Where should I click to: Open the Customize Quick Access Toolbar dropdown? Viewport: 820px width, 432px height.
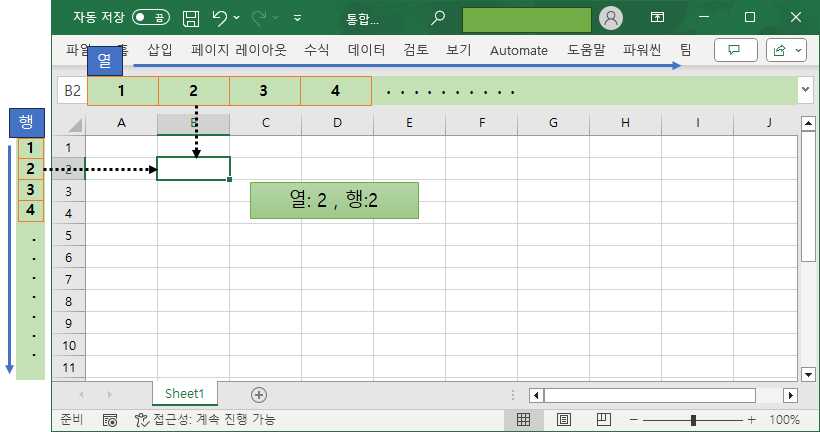(x=297, y=18)
